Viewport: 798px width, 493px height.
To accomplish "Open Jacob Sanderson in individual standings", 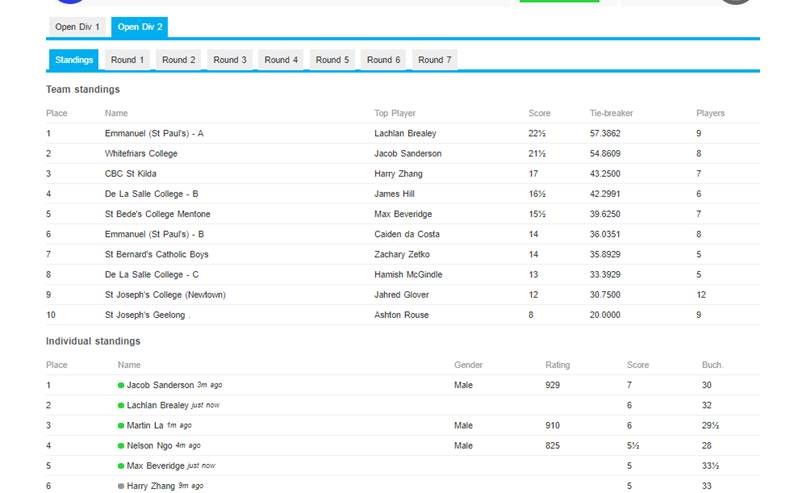I will [x=160, y=385].
